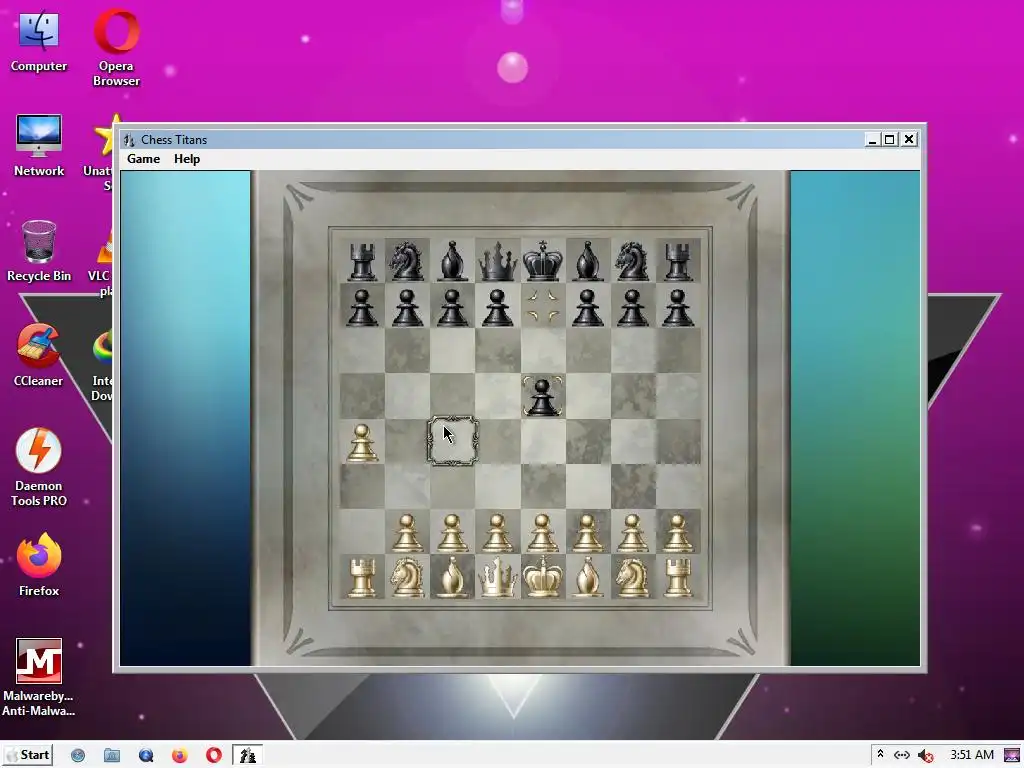This screenshot has width=1024, height=768.
Task: Select the white pawn on a4
Action: (x=362, y=443)
